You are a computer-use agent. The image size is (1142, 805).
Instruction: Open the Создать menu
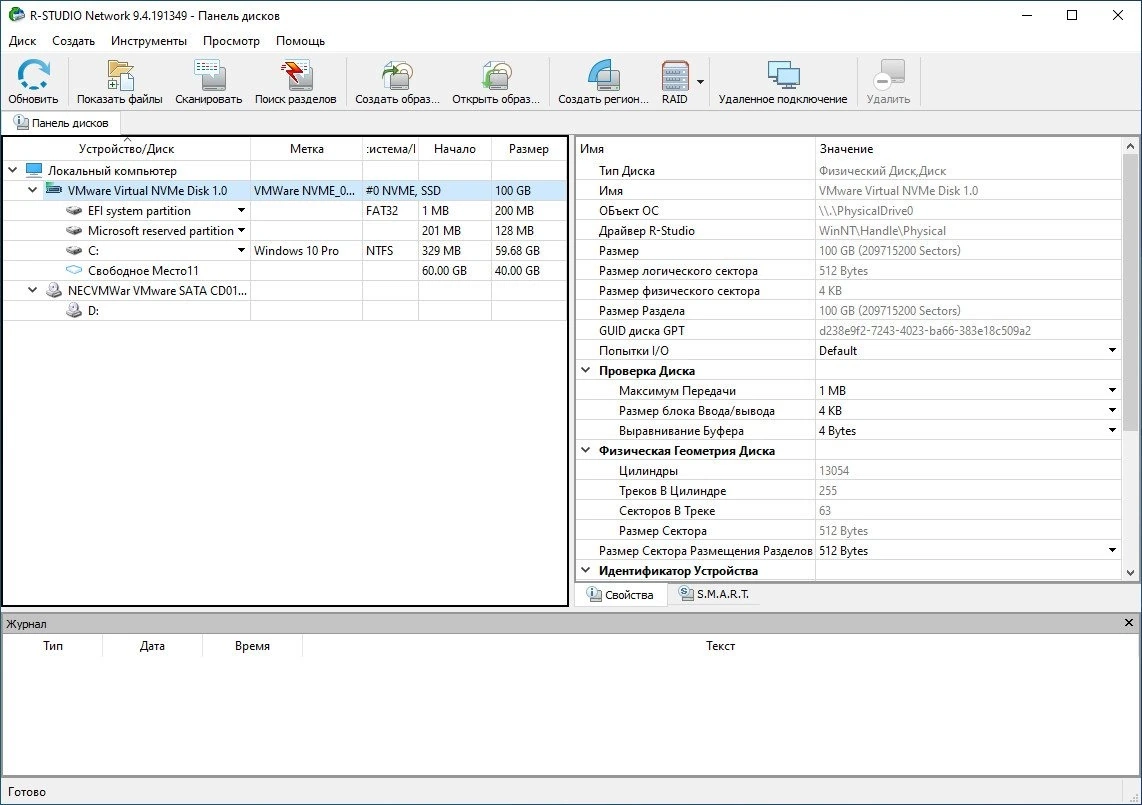(74, 41)
